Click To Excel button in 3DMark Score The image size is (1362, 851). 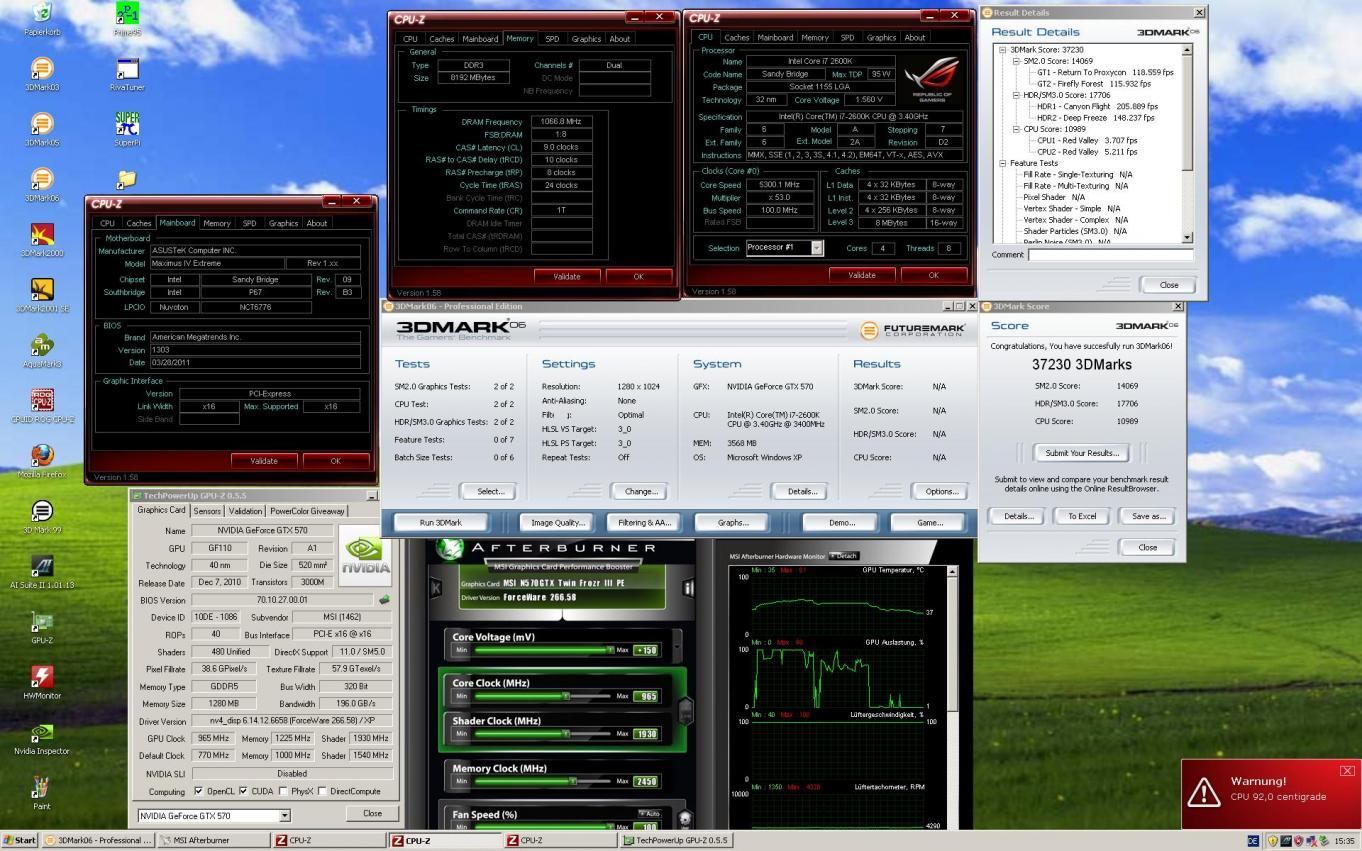coord(1081,516)
